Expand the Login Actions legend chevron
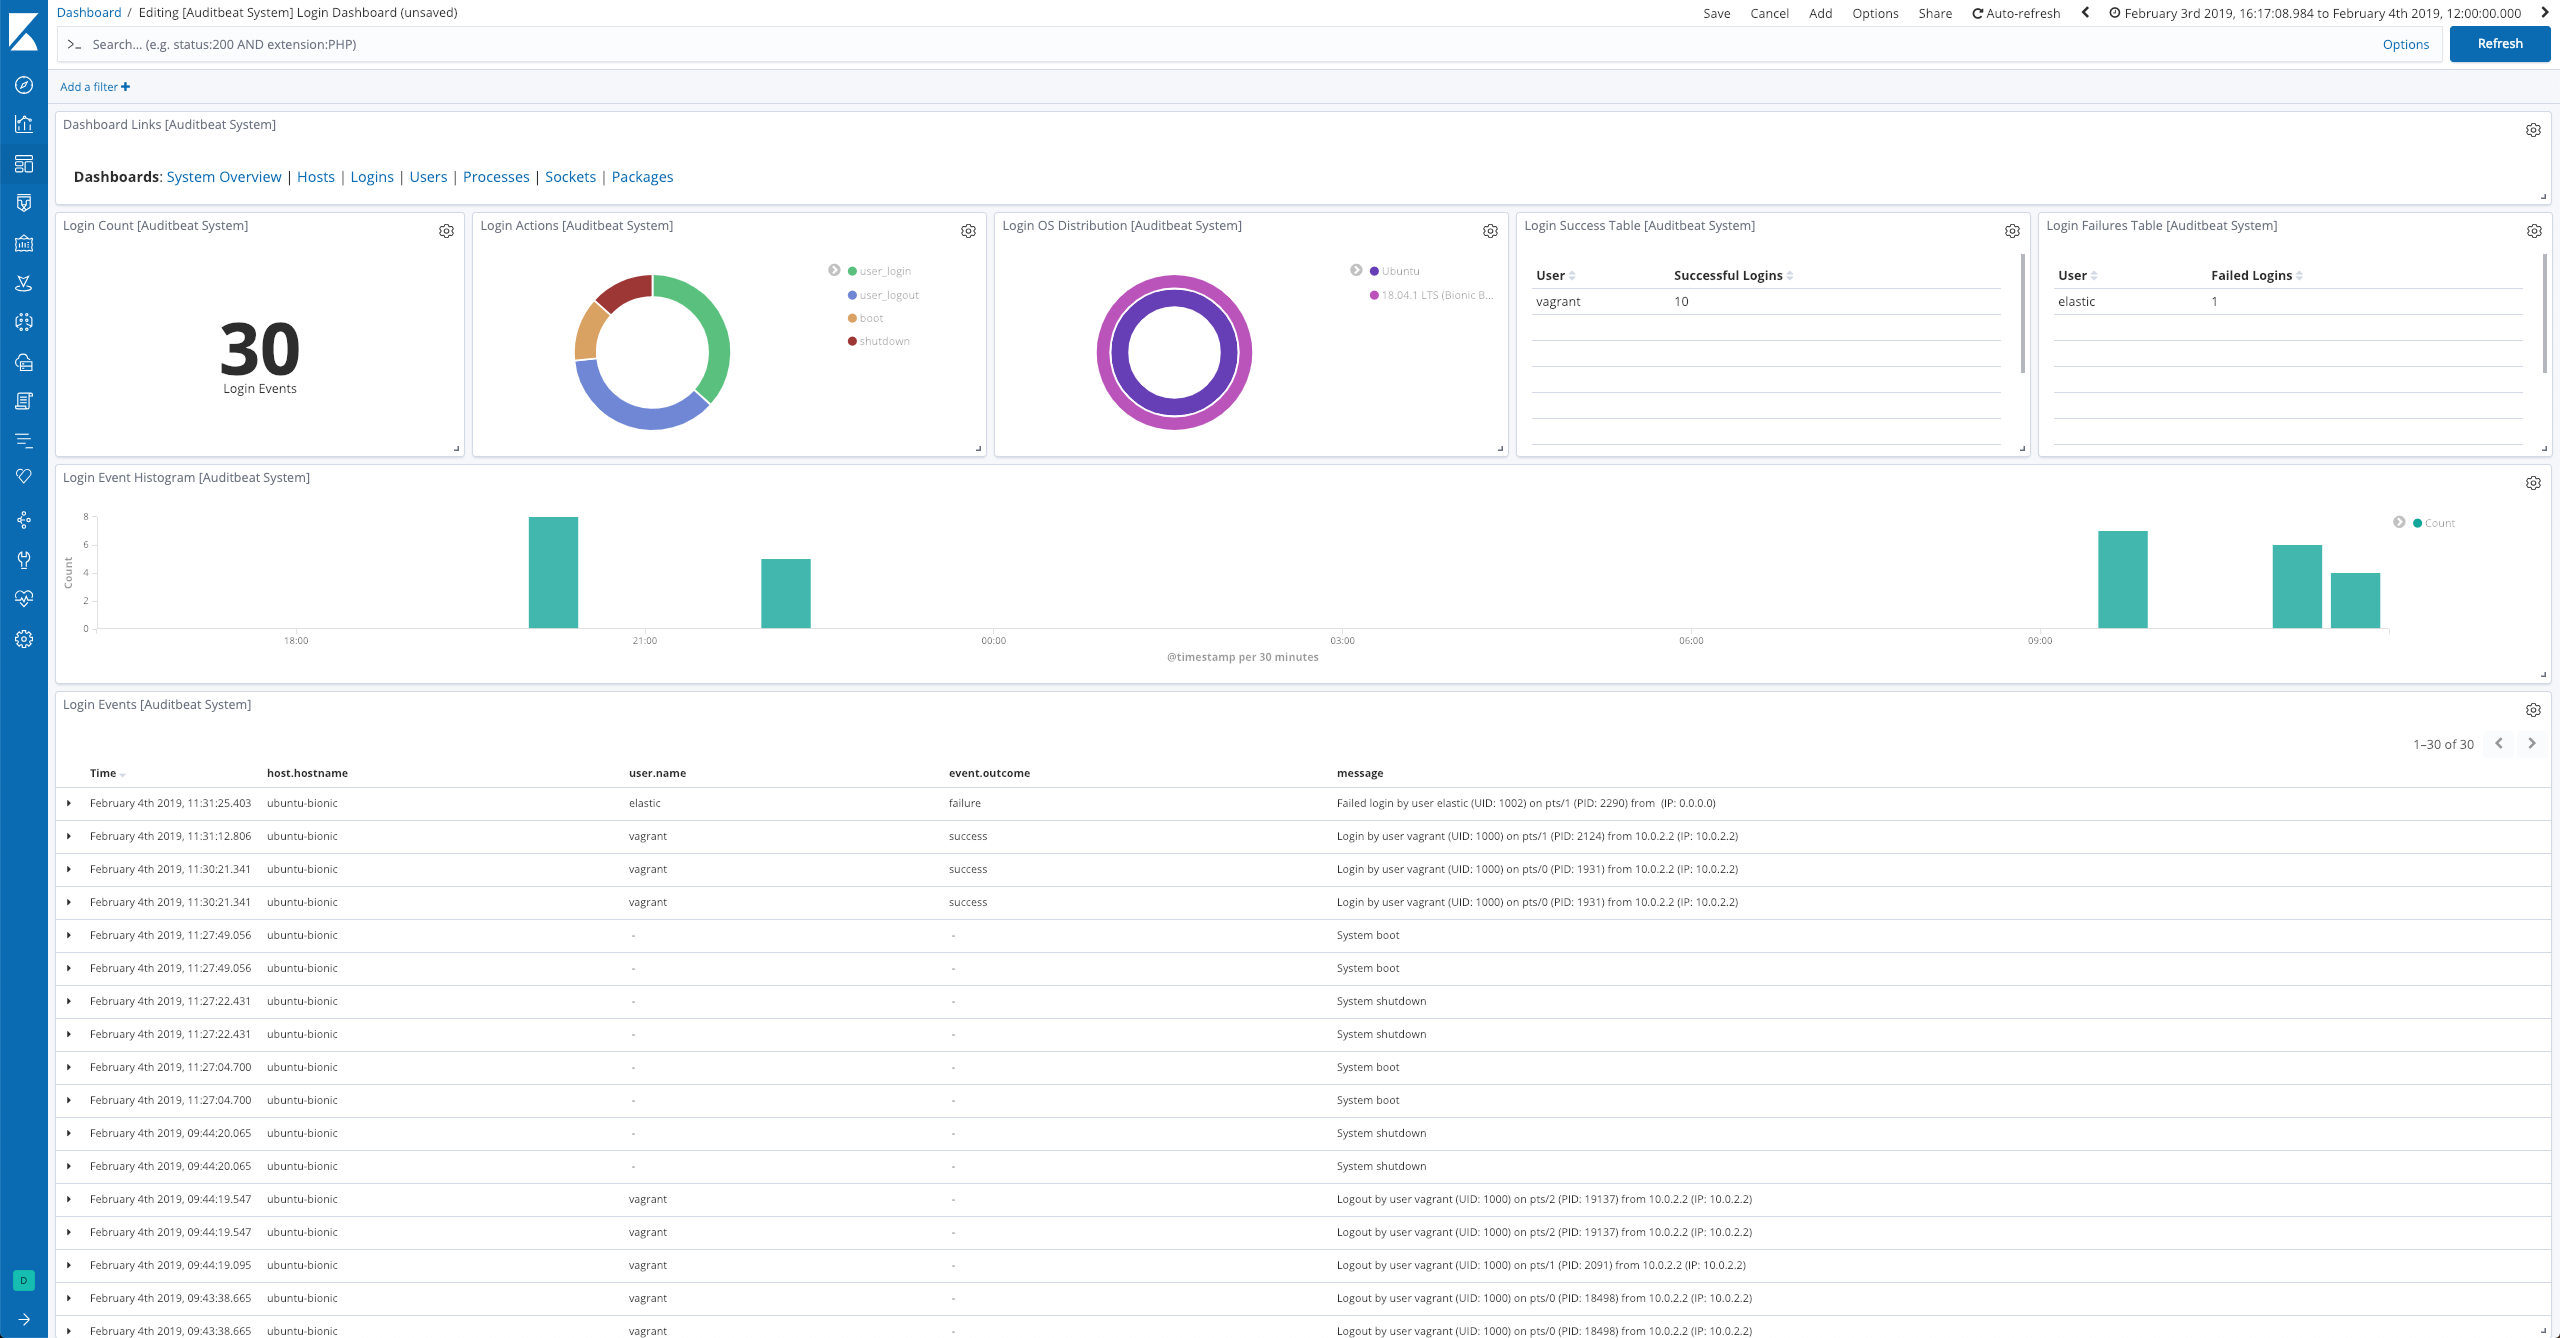The width and height of the screenshot is (2560, 1338). point(834,269)
